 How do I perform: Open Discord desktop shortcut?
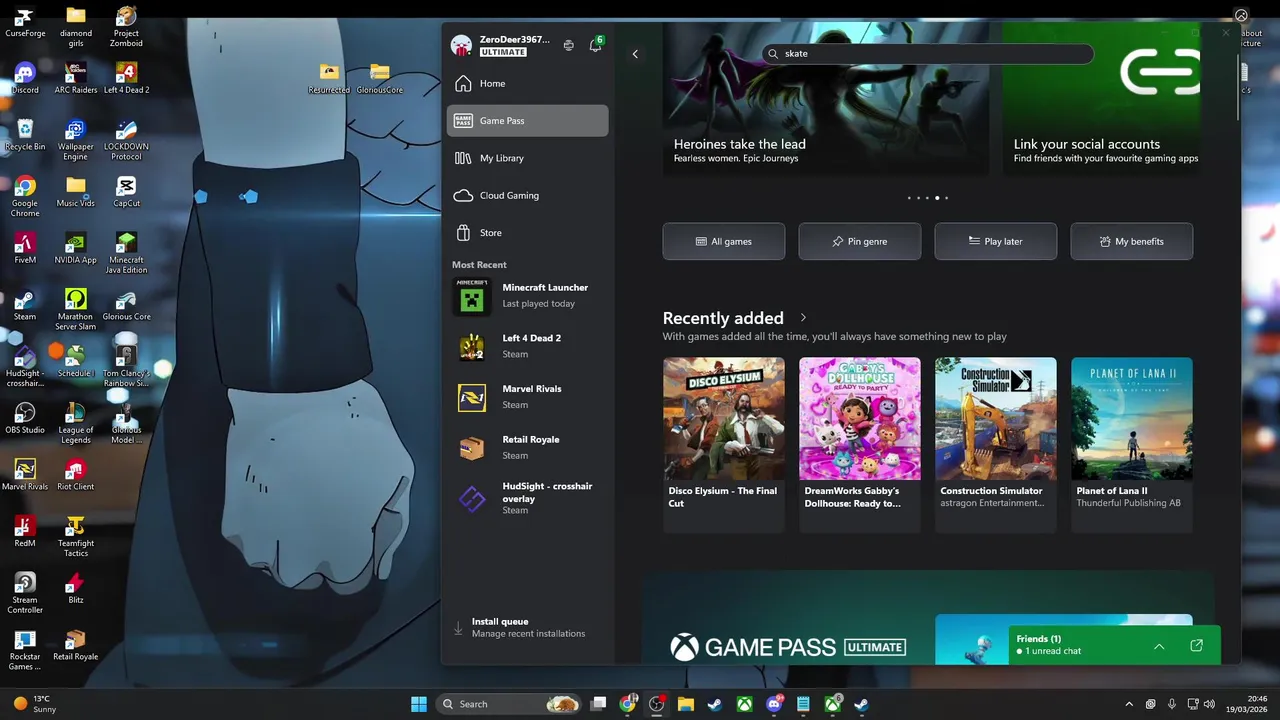point(25,79)
